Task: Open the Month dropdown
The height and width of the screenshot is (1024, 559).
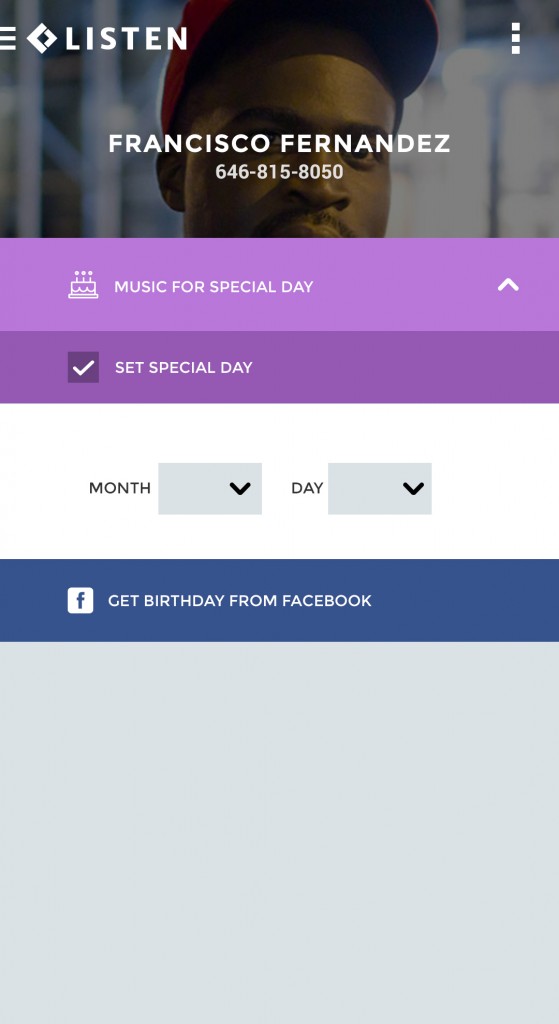Action: click(210, 488)
